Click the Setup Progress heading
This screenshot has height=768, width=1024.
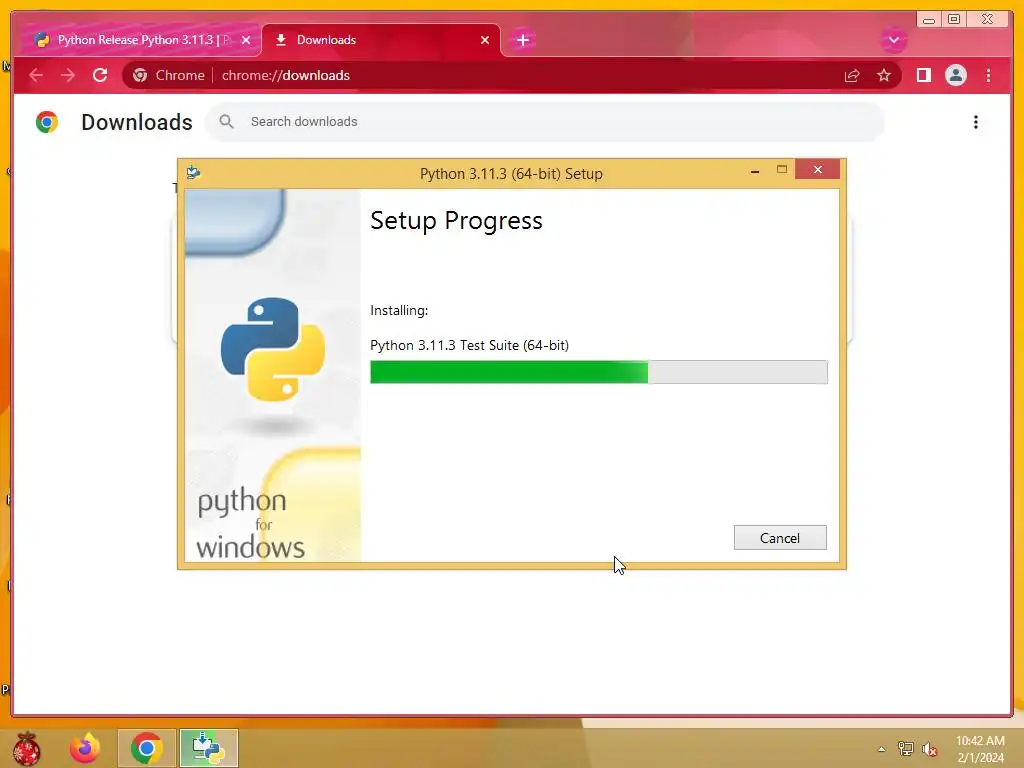coord(456,221)
